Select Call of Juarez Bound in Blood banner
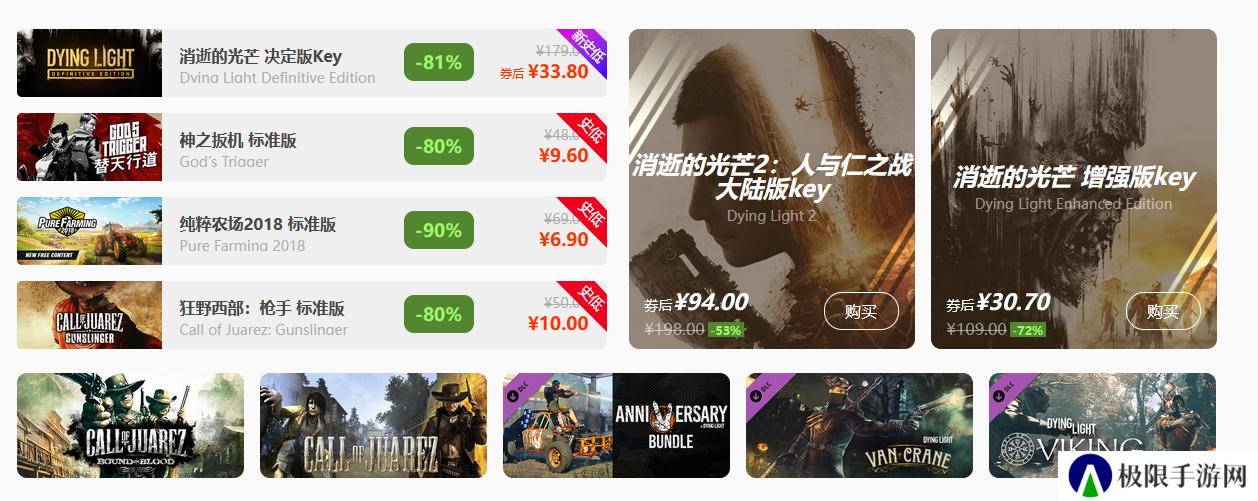This screenshot has width=1258, height=501. [x=130, y=426]
